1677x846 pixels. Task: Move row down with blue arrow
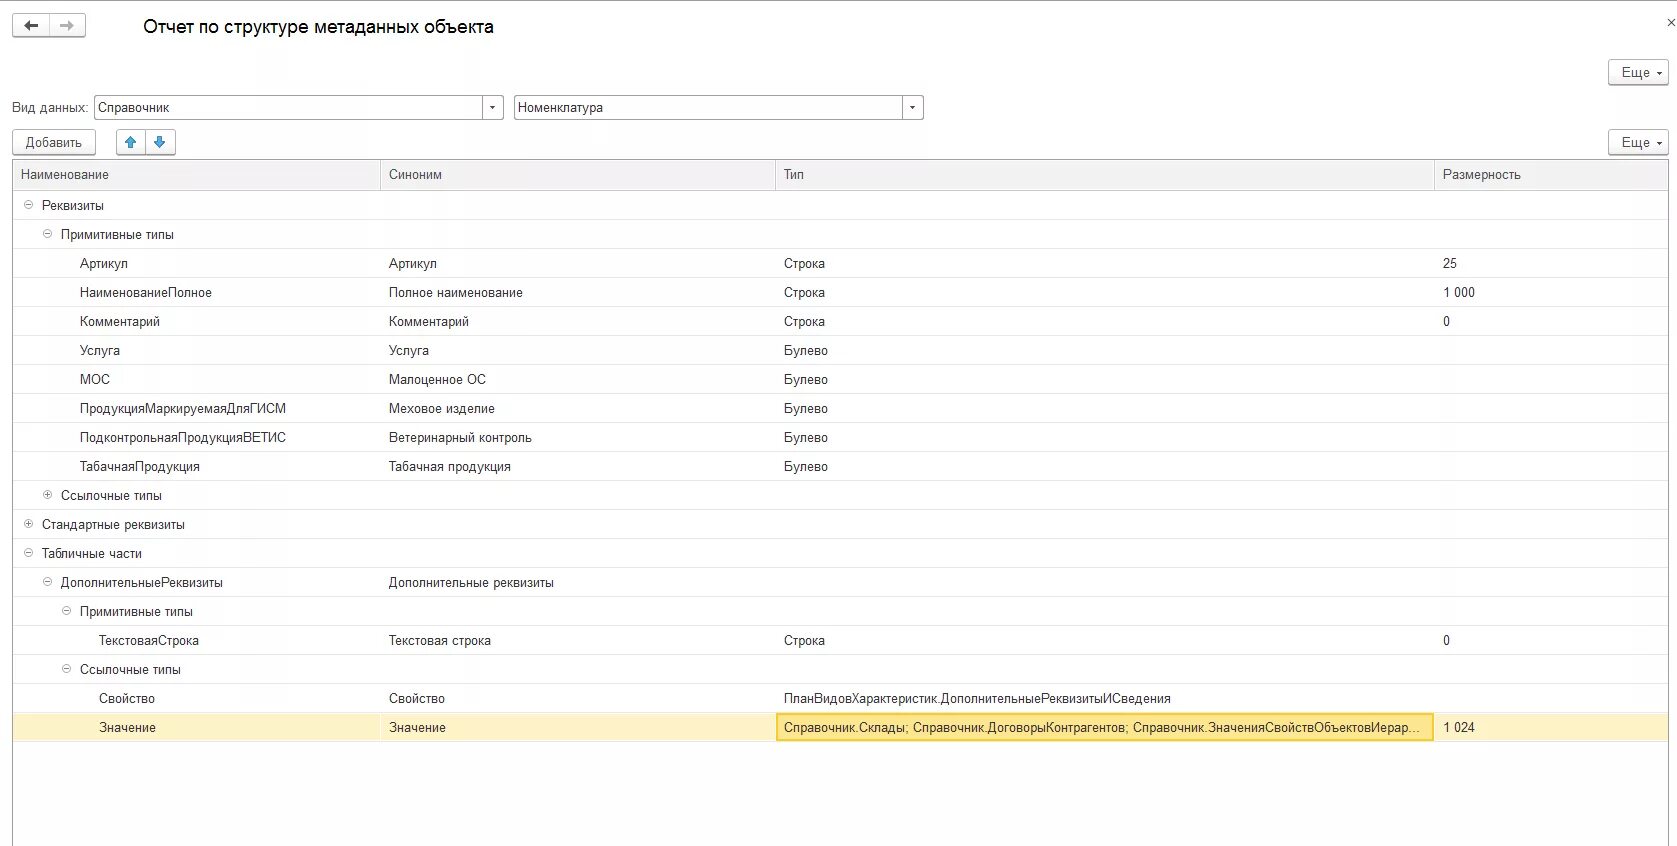tap(160, 142)
